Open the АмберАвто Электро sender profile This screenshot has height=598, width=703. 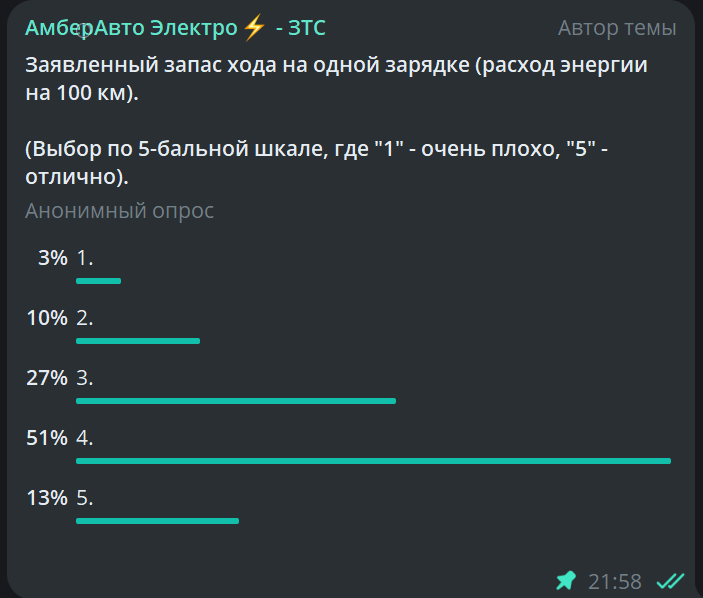tap(132, 28)
